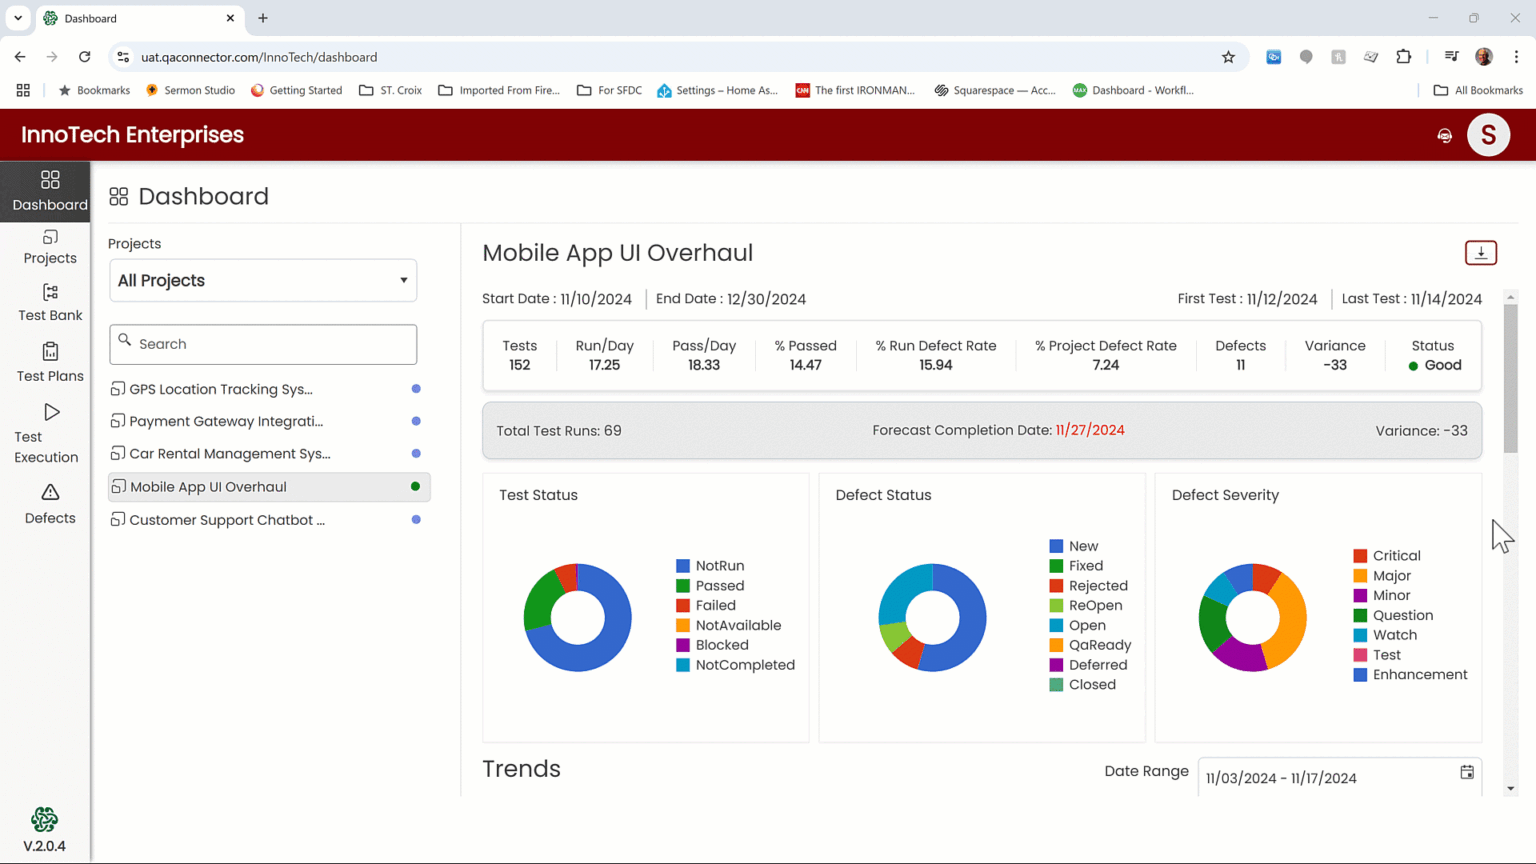Click in the project Search field
Viewport: 1536px width, 864px height.
coord(263,344)
